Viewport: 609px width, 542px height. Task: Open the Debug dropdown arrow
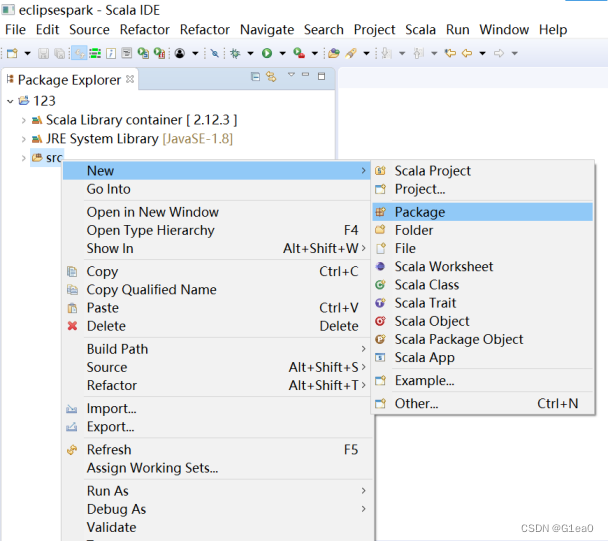tap(251, 53)
